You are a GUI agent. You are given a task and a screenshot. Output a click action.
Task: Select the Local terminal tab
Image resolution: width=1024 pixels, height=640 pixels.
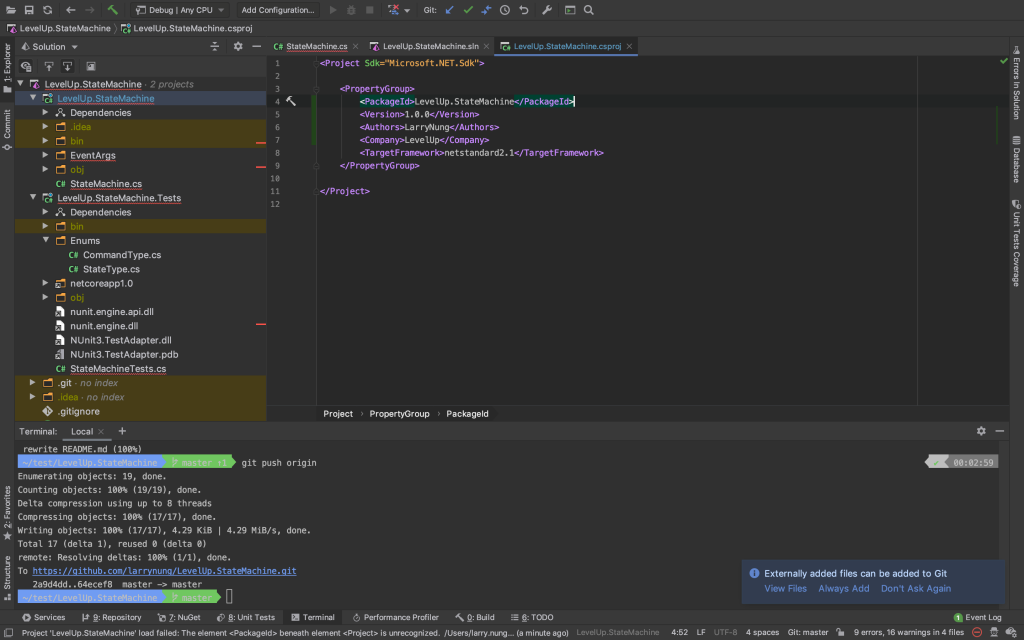(x=82, y=431)
